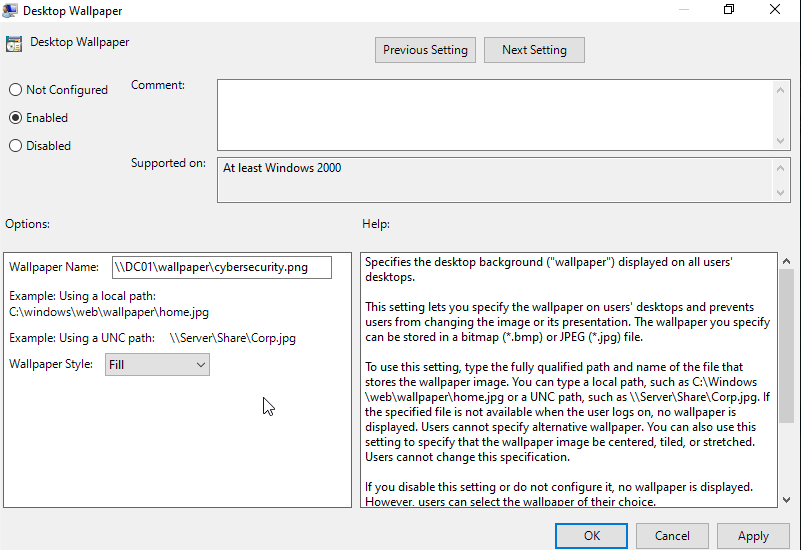Click Supported on box scroll up arrow
Viewport: 801px width, 550px height.
click(780, 168)
